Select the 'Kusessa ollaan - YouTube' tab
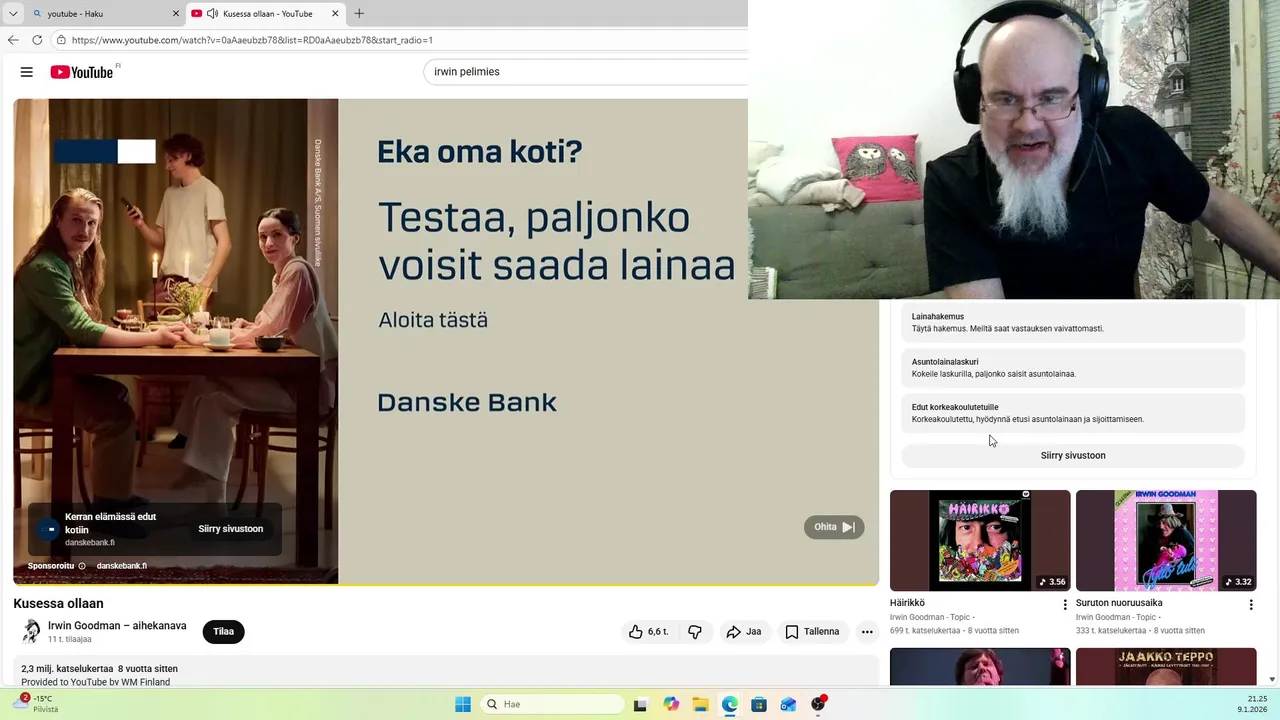1280x720 pixels. coord(266,13)
